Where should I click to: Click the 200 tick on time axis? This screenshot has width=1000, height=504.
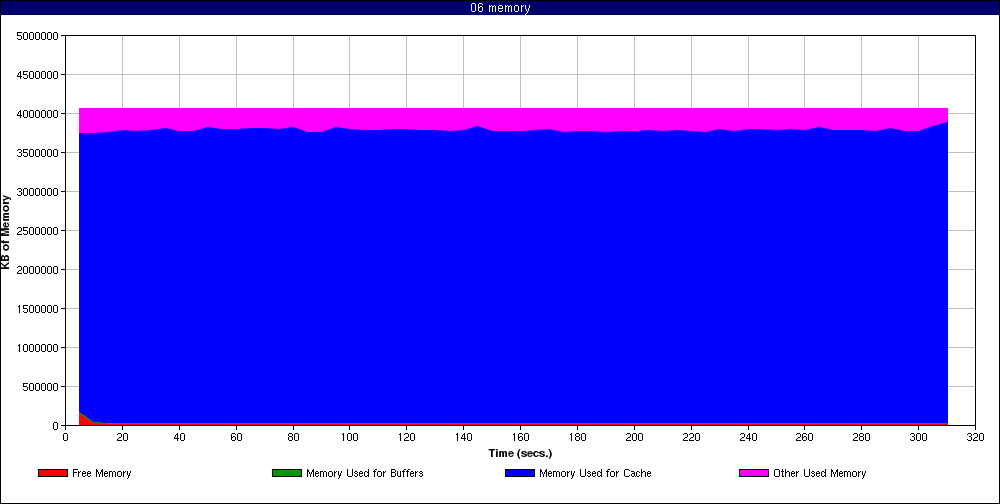click(634, 438)
